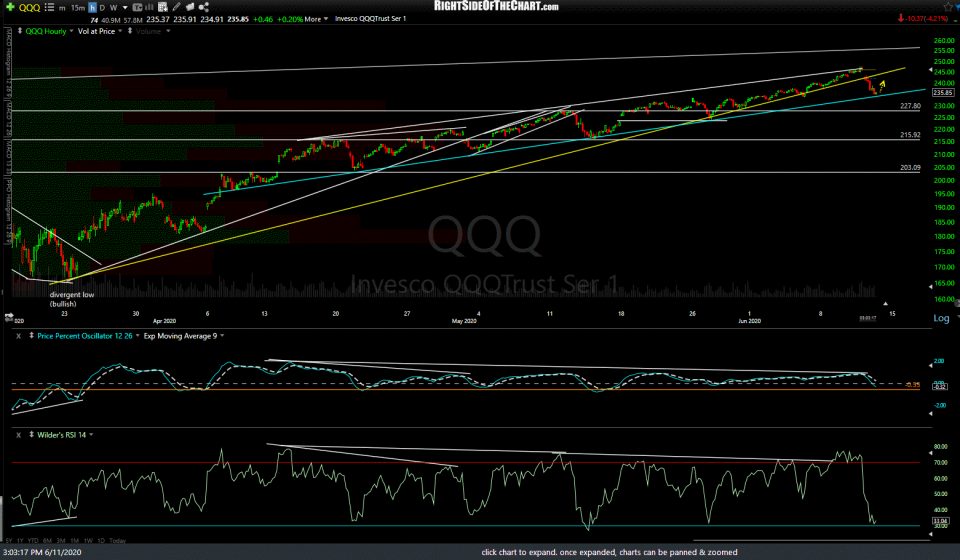Open the bar chart style icon
The width and height of the screenshot is (960, 560).
(x=149, y=7)
